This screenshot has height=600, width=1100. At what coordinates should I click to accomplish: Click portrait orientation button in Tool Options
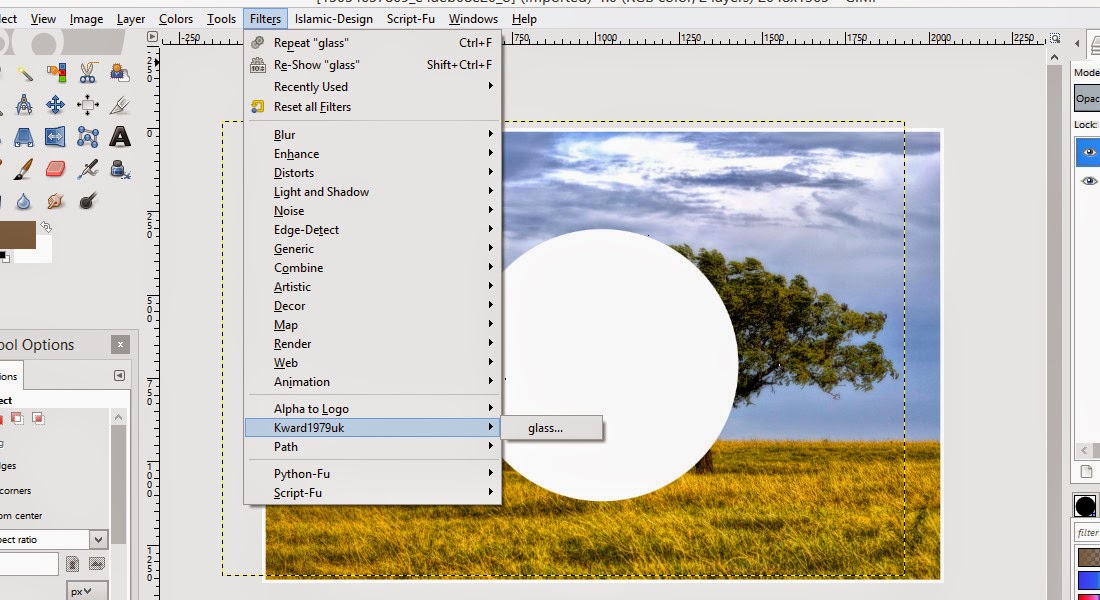72,564
